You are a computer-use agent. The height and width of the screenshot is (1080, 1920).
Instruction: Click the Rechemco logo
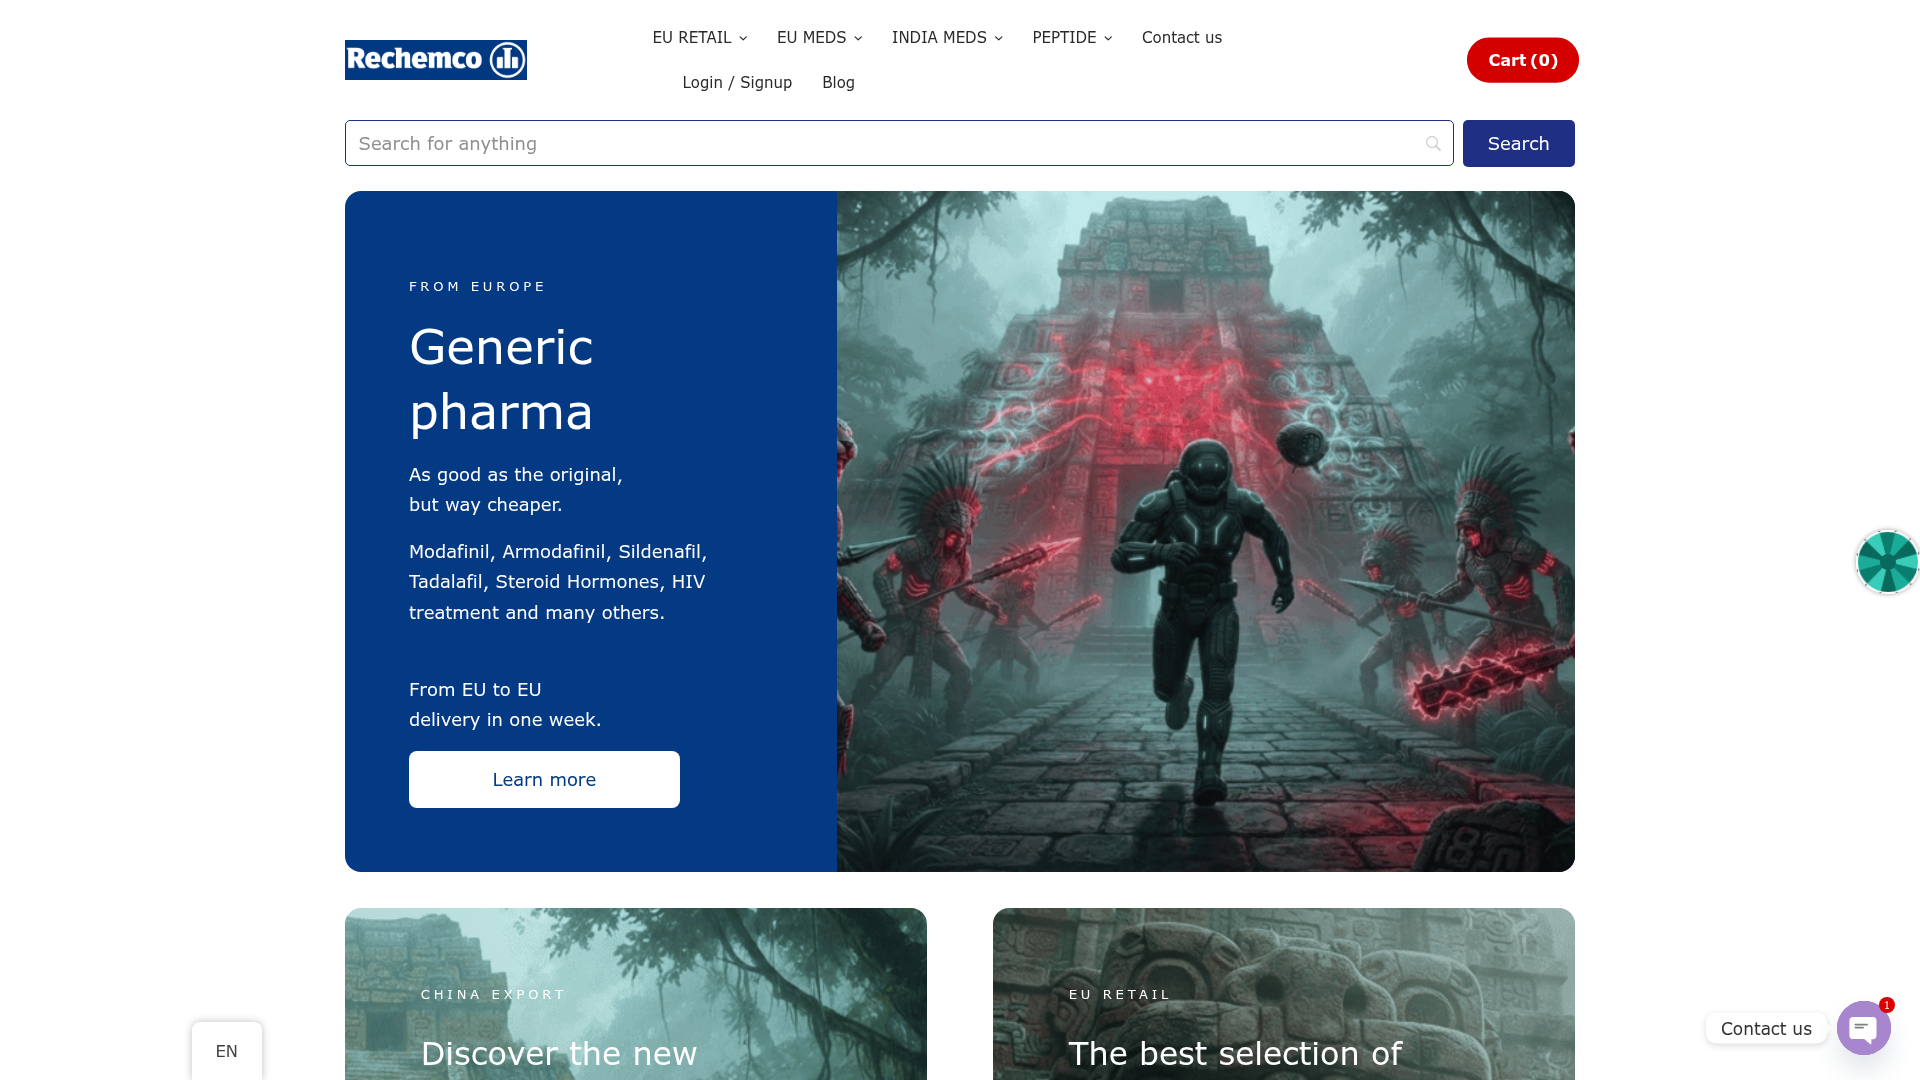(436, 60)
